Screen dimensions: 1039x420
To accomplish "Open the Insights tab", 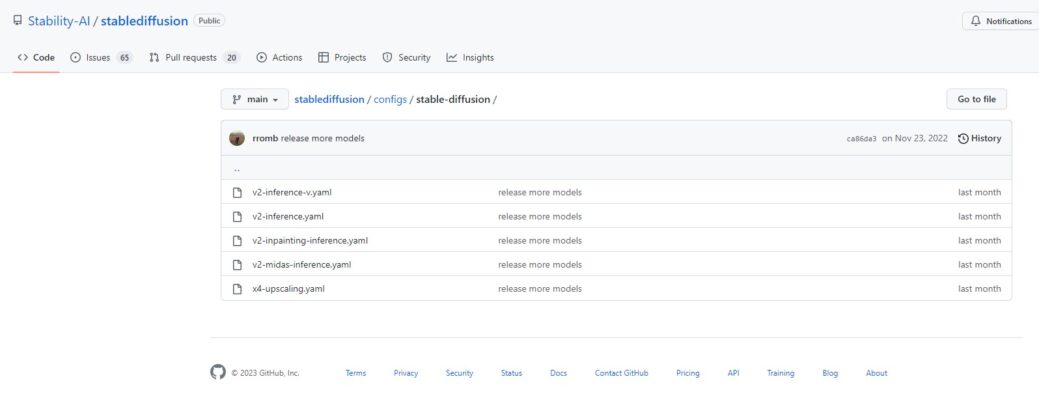I will 470,58.
